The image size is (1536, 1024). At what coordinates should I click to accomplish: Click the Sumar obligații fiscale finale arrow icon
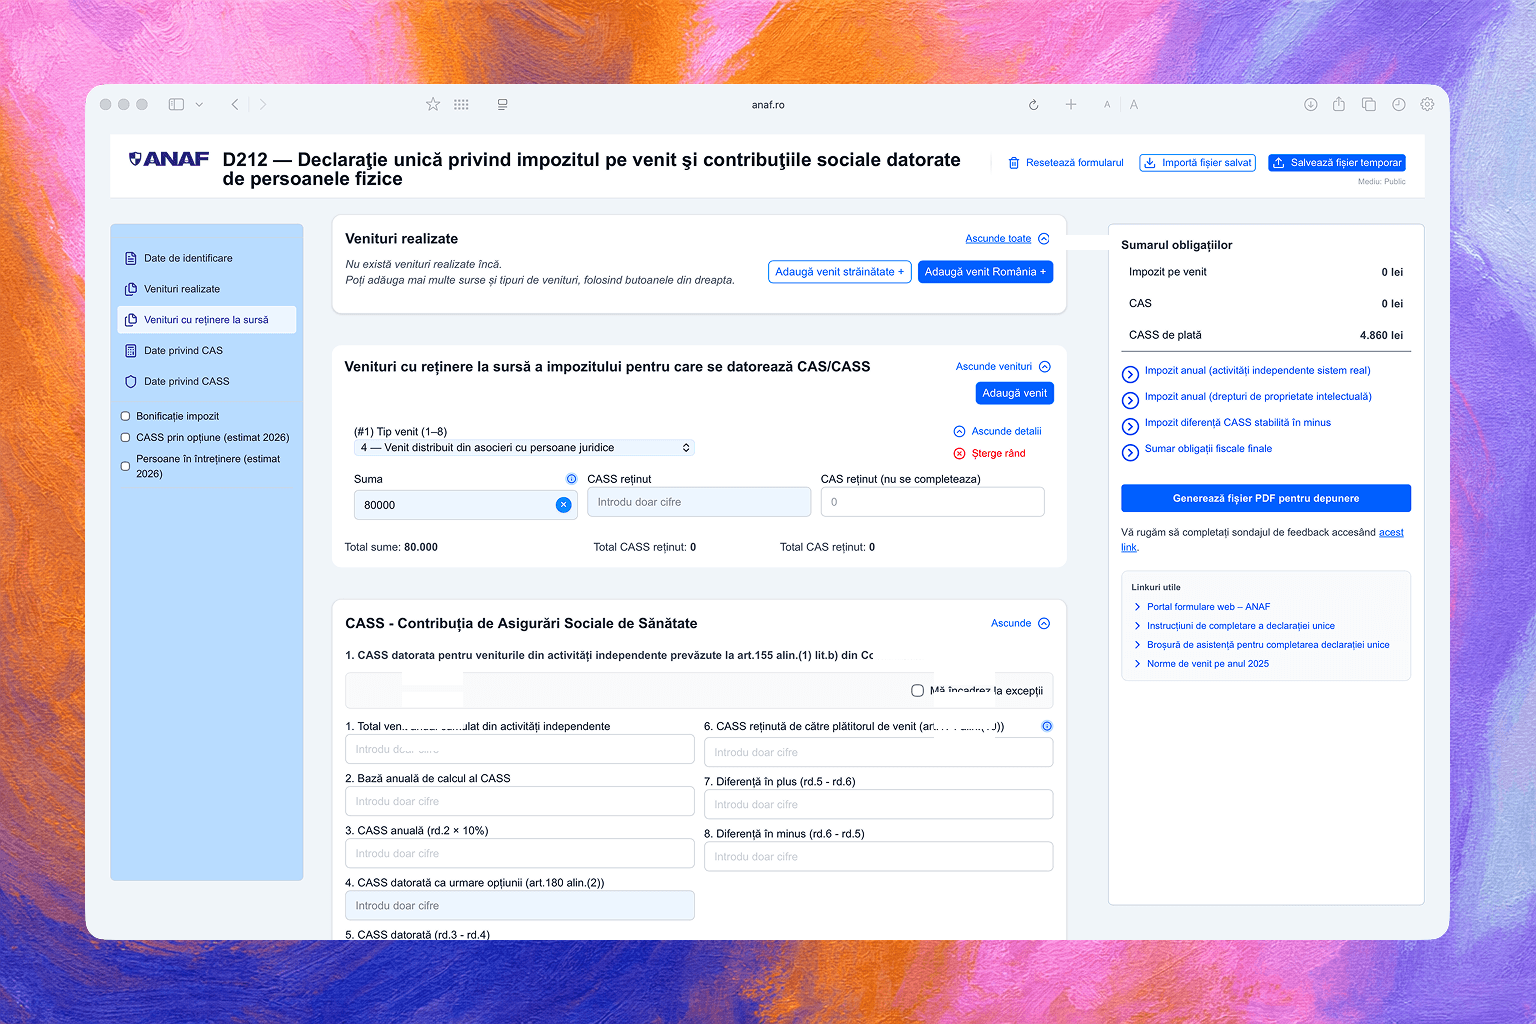(x=1130, y=452)
